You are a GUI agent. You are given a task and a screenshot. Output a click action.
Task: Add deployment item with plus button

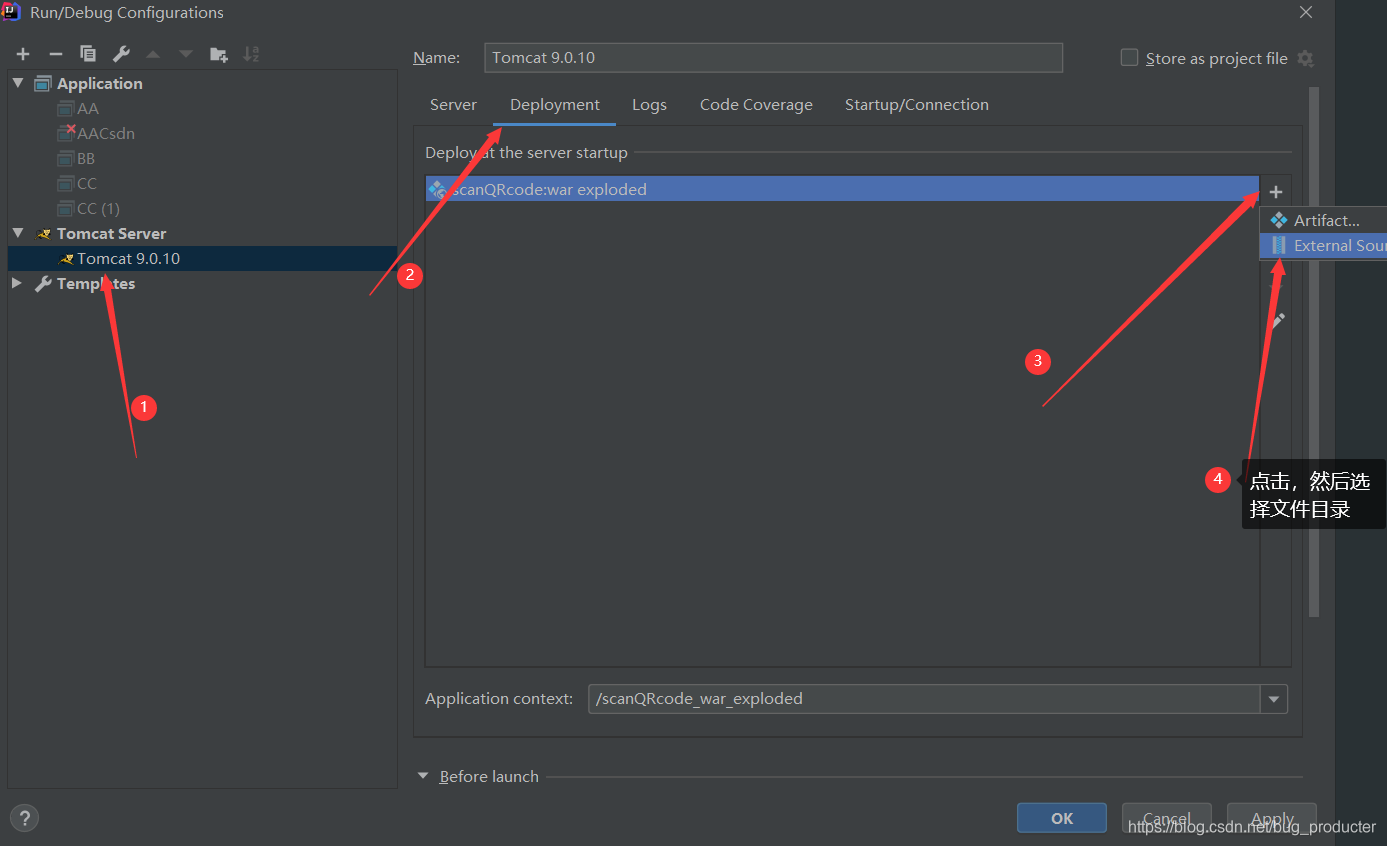(1276, 192)
